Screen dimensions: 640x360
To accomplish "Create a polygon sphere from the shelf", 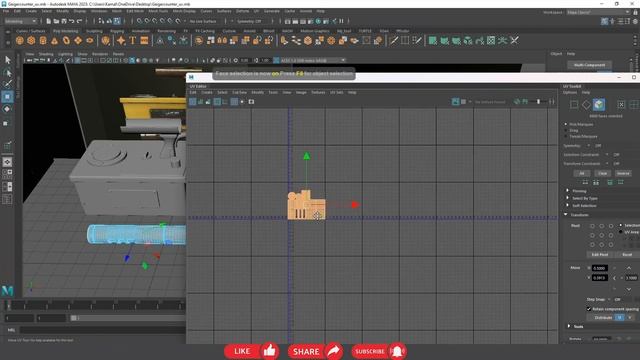I will click(20, 40).
